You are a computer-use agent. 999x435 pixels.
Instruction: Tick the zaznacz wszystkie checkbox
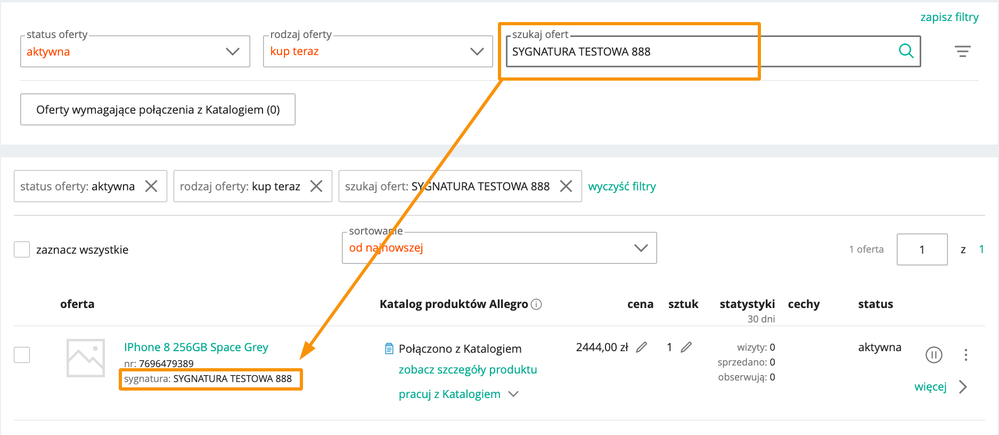click(22, 250)
